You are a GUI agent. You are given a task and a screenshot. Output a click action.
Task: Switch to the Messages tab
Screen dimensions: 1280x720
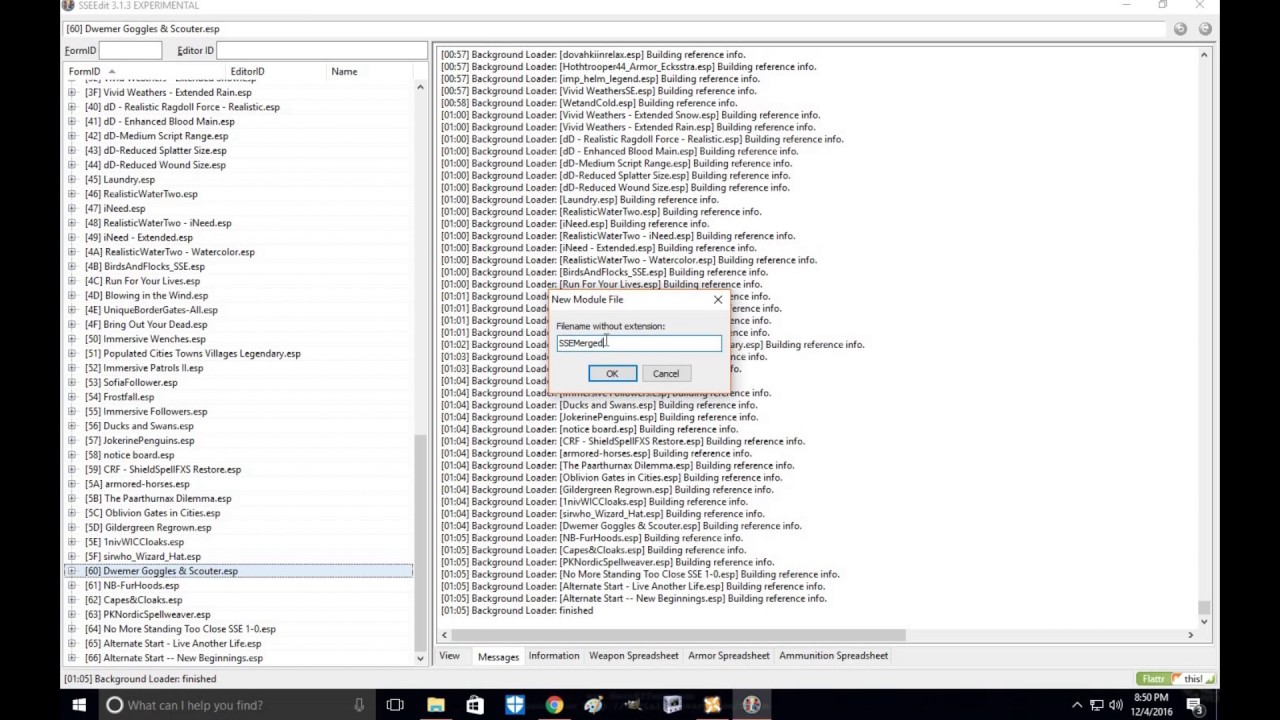click(498, 656)
